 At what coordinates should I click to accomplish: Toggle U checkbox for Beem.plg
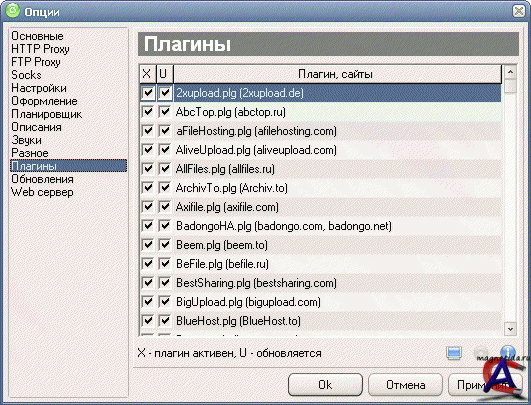click(165, 244)
